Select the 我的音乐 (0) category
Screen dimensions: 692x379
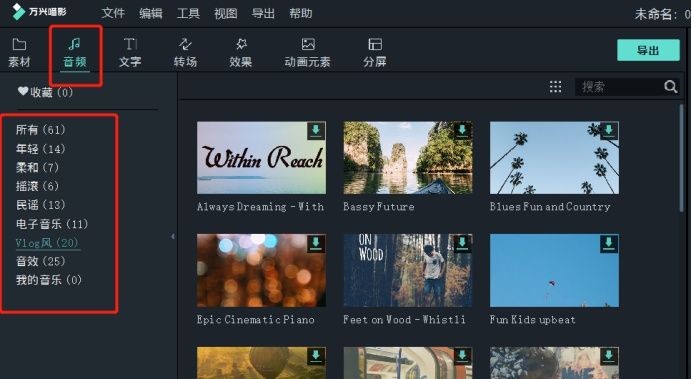coord(49,280)
